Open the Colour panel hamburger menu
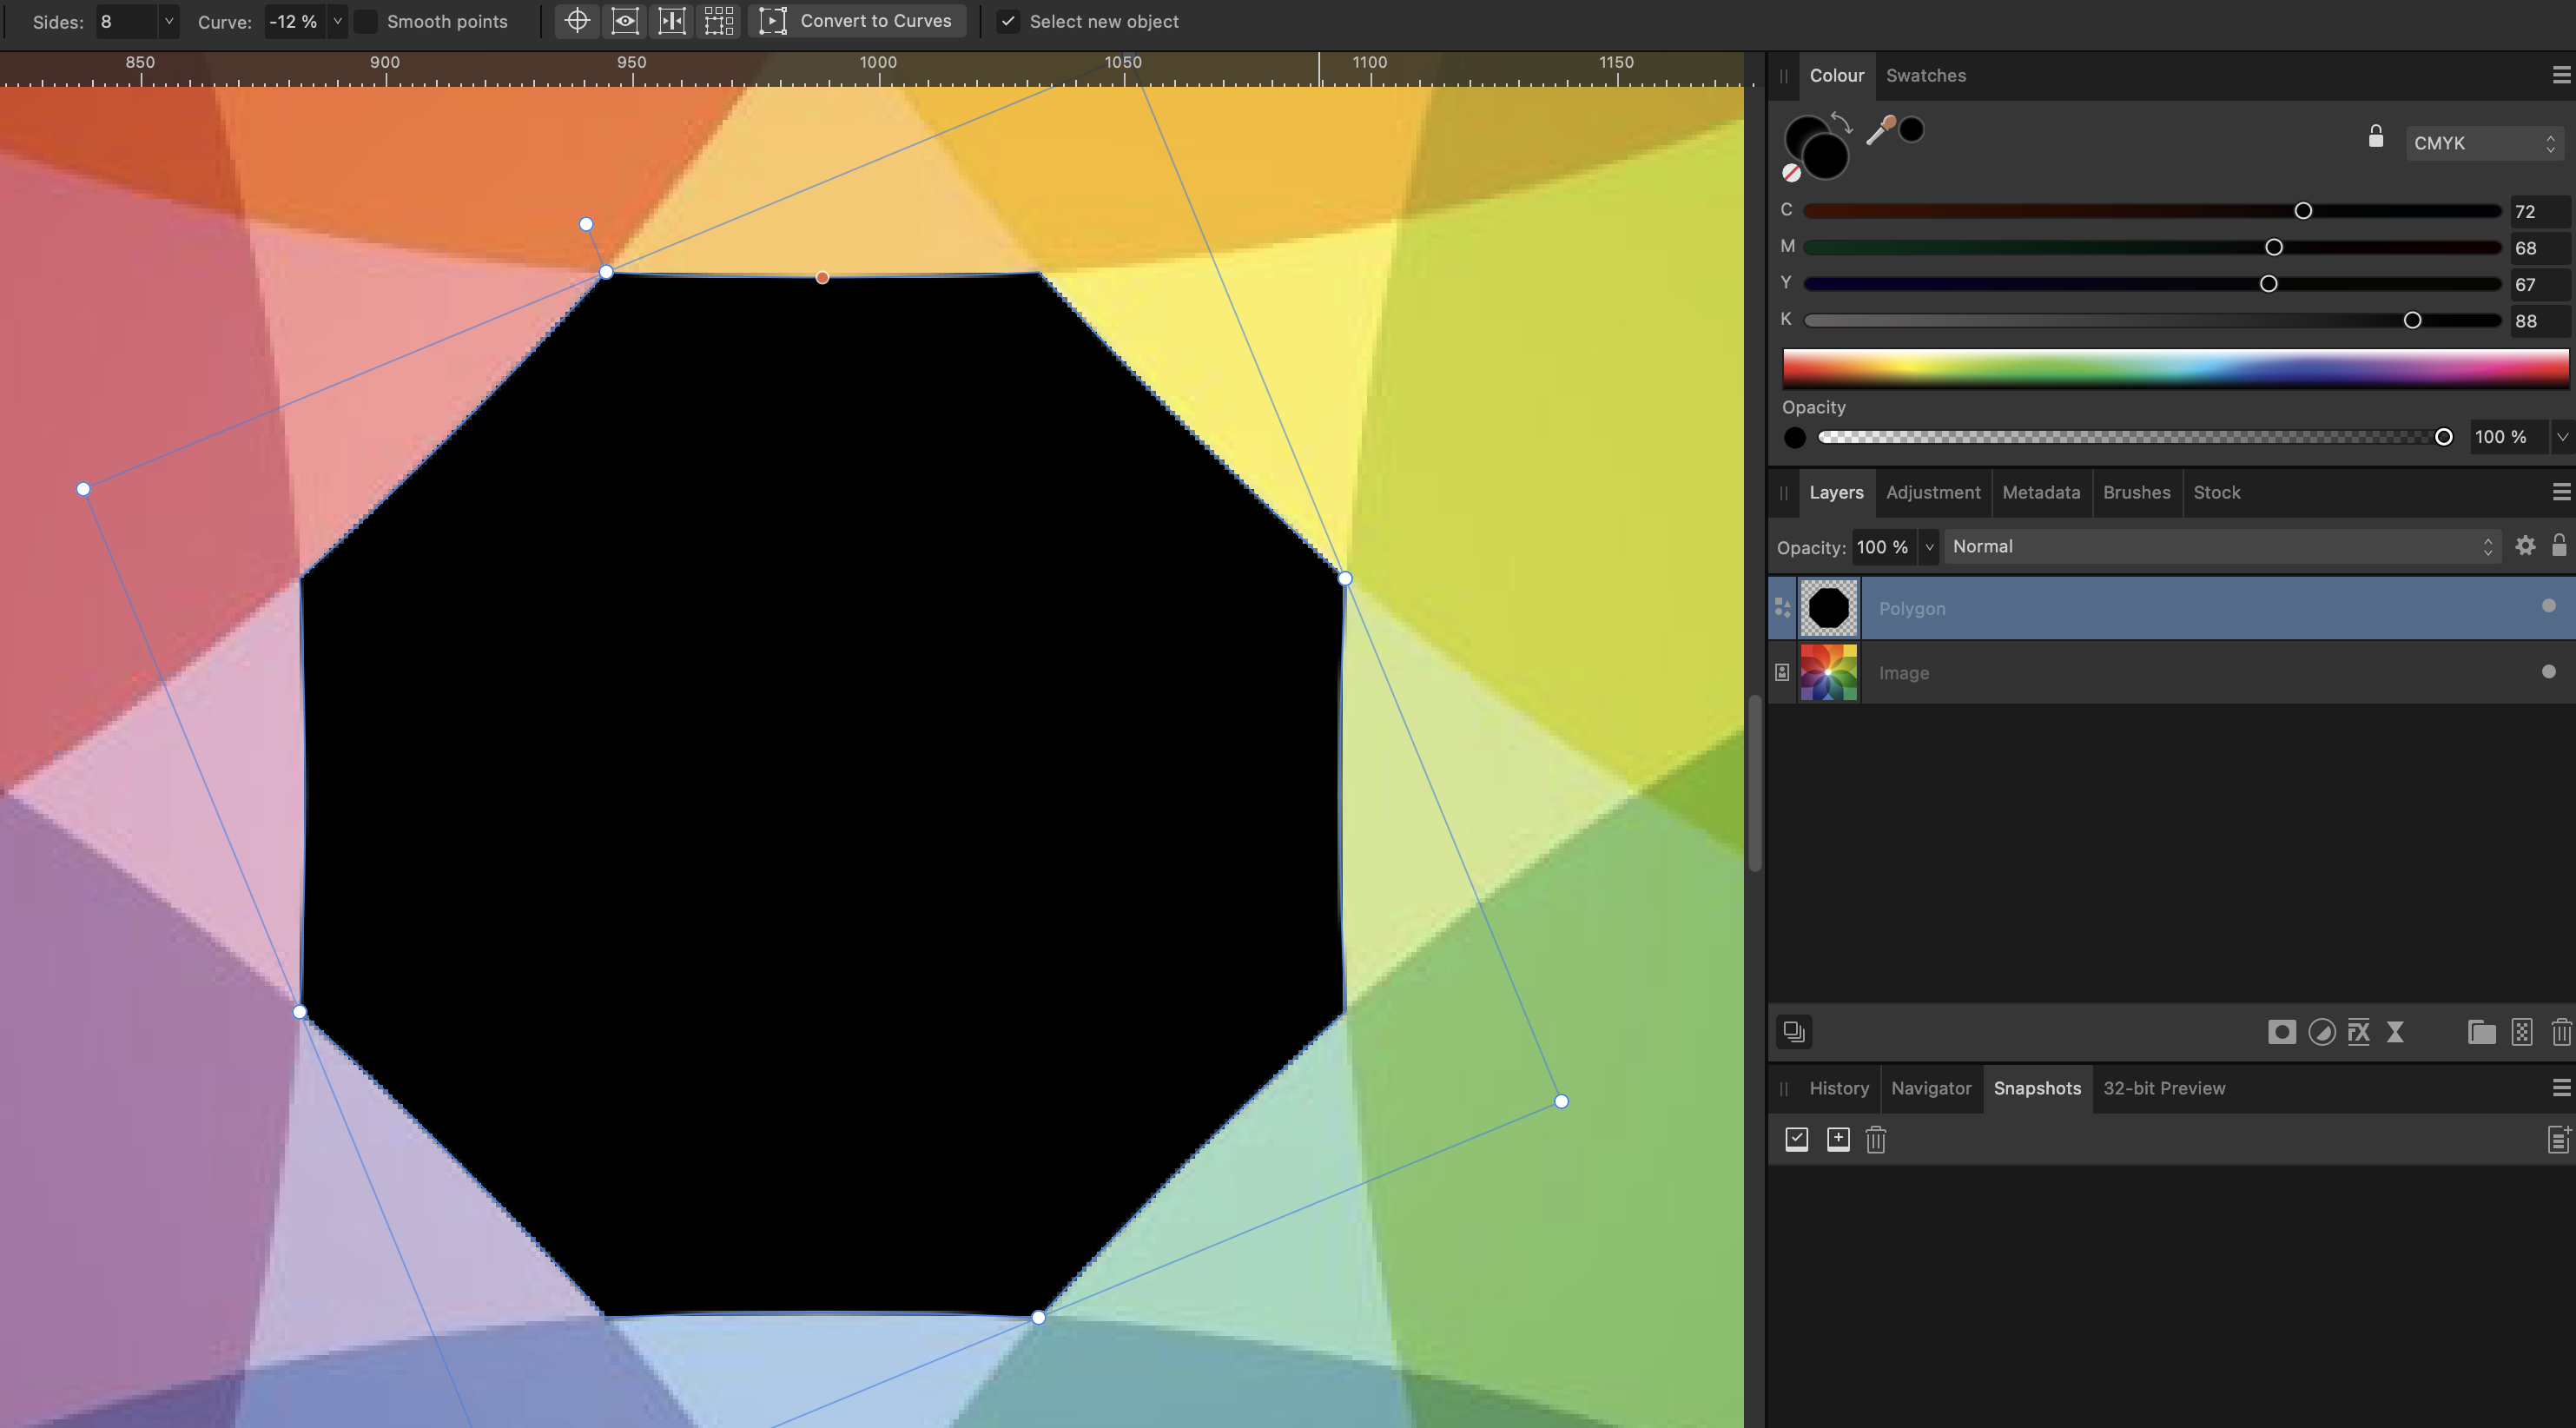 point(2561,76)
